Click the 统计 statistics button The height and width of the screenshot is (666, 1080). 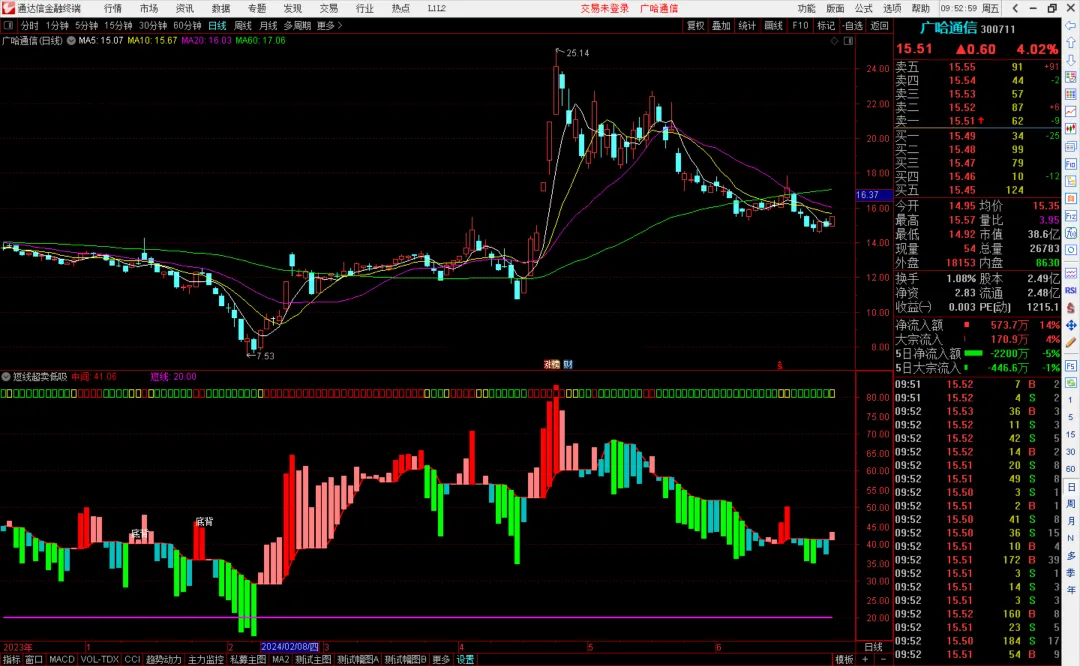(747, 25)
